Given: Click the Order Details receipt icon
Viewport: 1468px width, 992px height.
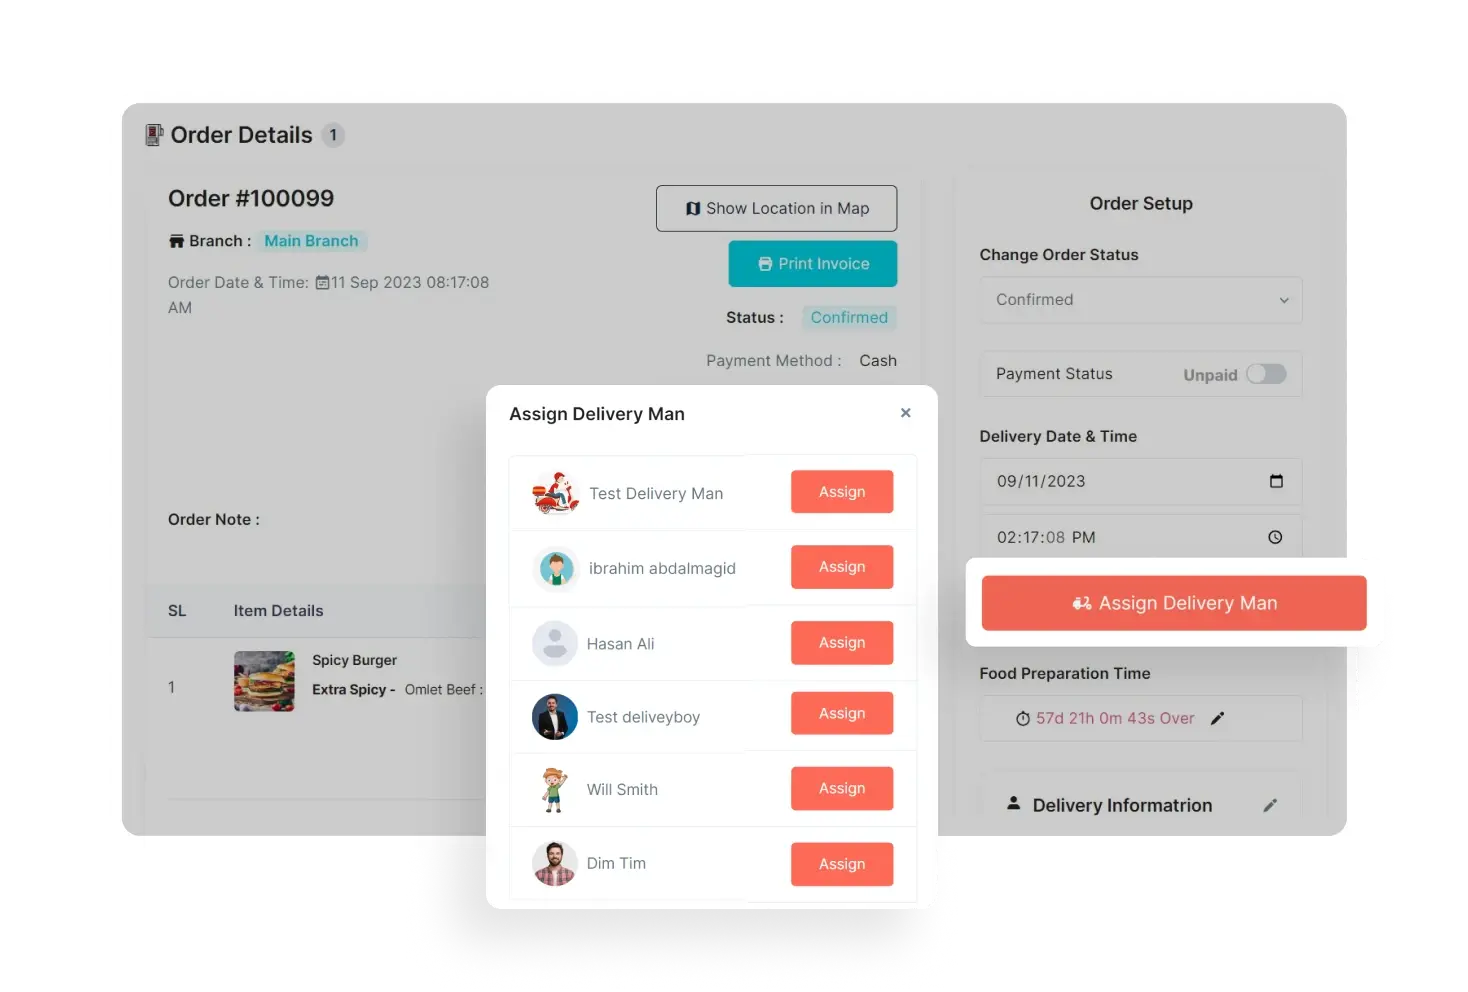Looking at the screenshot, I should point(154,135).
